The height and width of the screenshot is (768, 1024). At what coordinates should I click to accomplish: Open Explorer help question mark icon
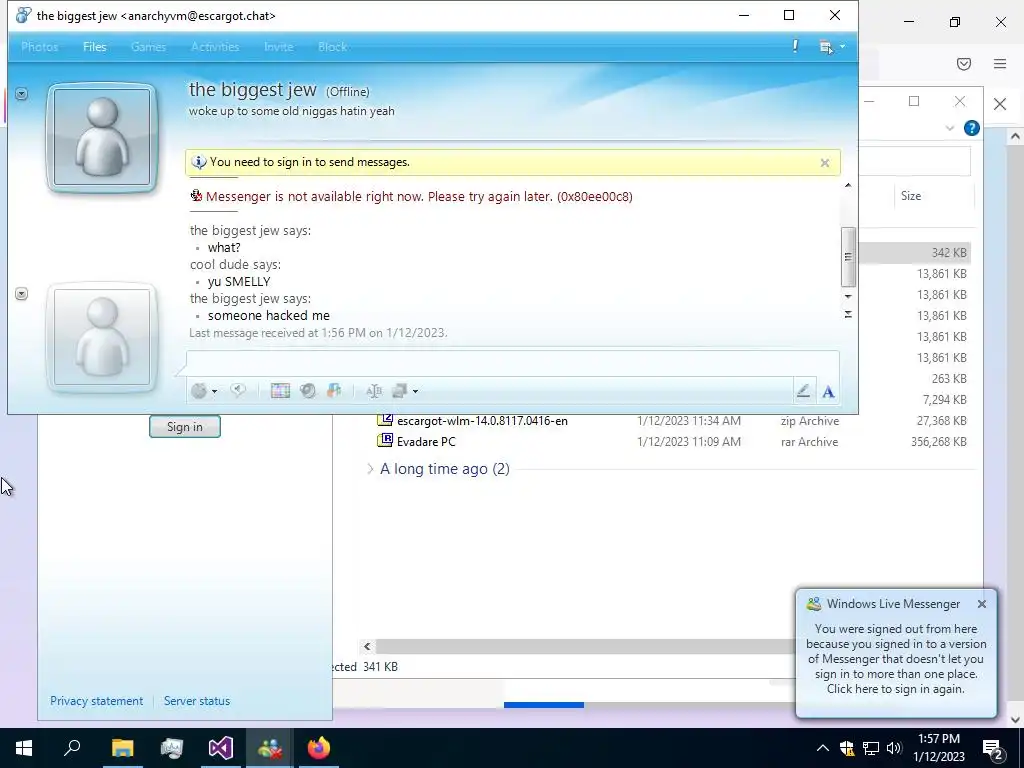pyautogui.click(x=972, y=128)
